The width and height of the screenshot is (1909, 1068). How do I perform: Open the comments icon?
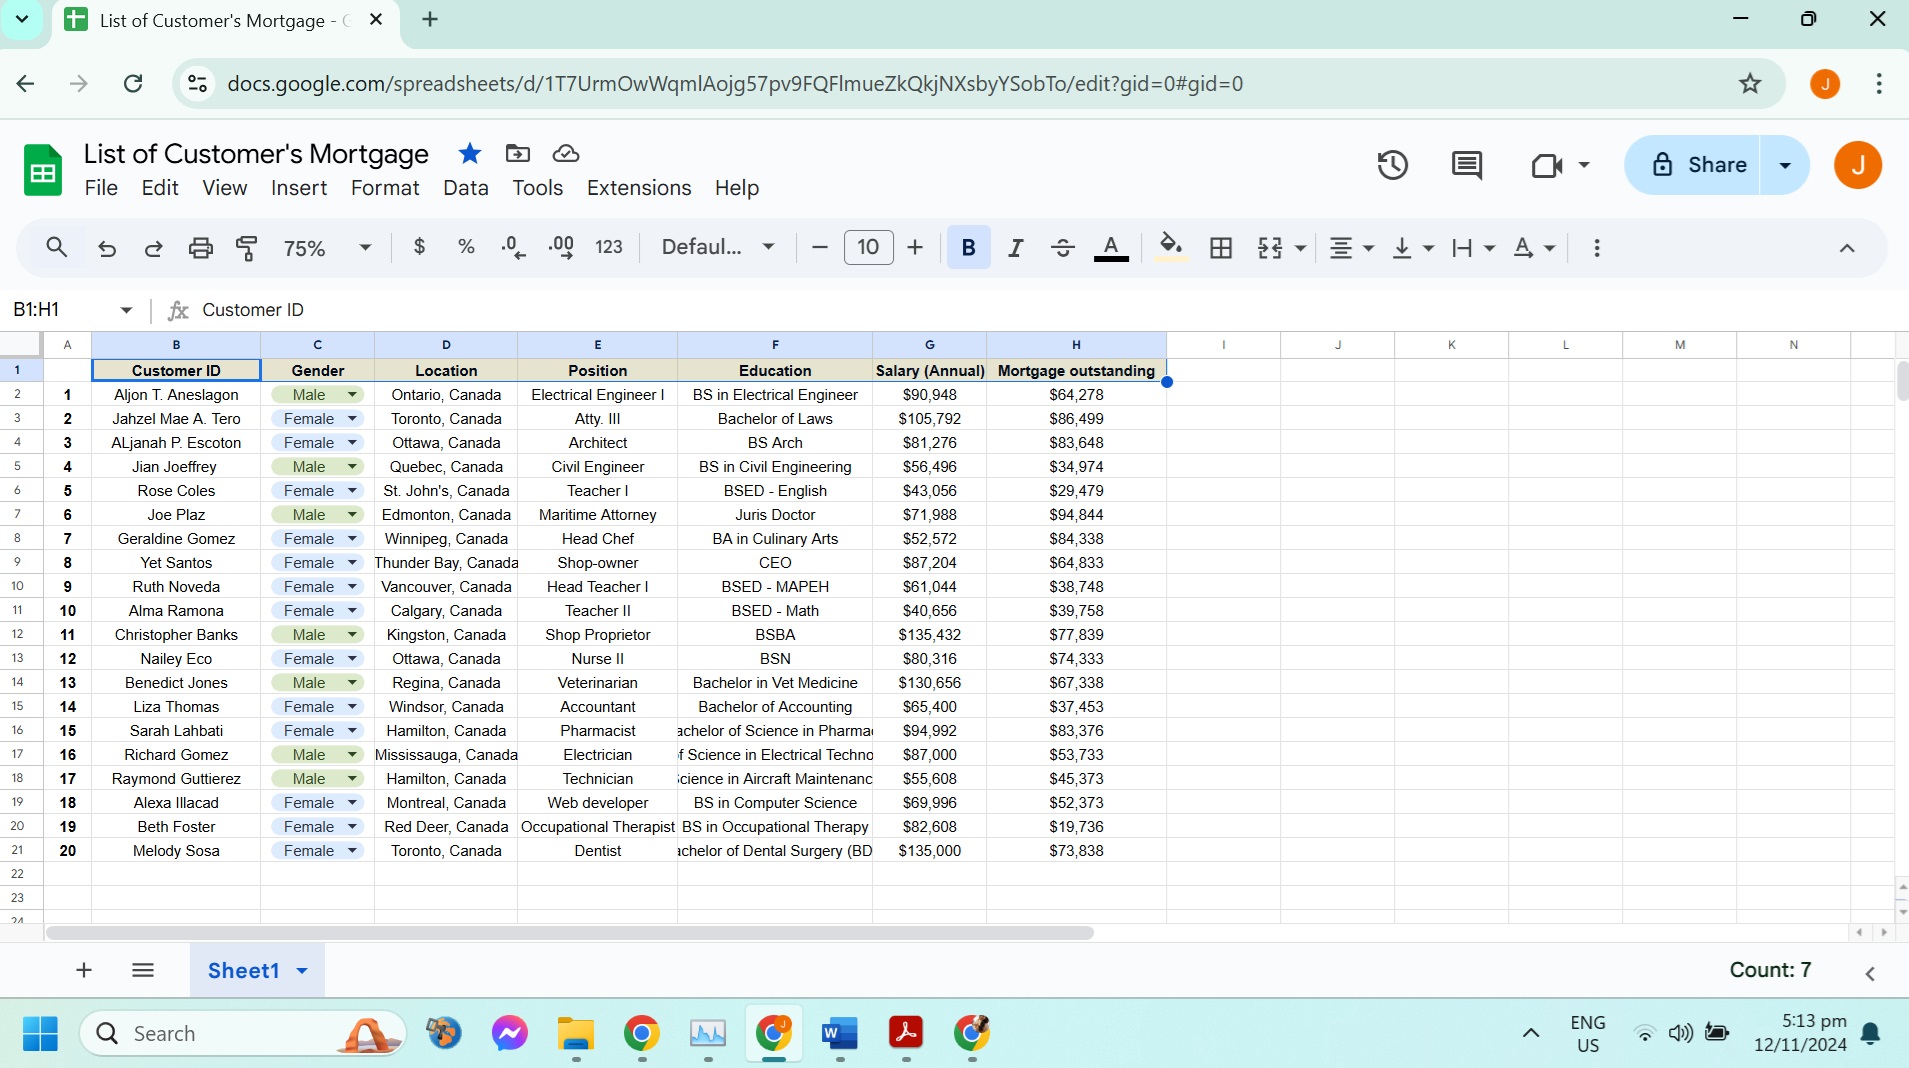click(x=1467, y=165)
